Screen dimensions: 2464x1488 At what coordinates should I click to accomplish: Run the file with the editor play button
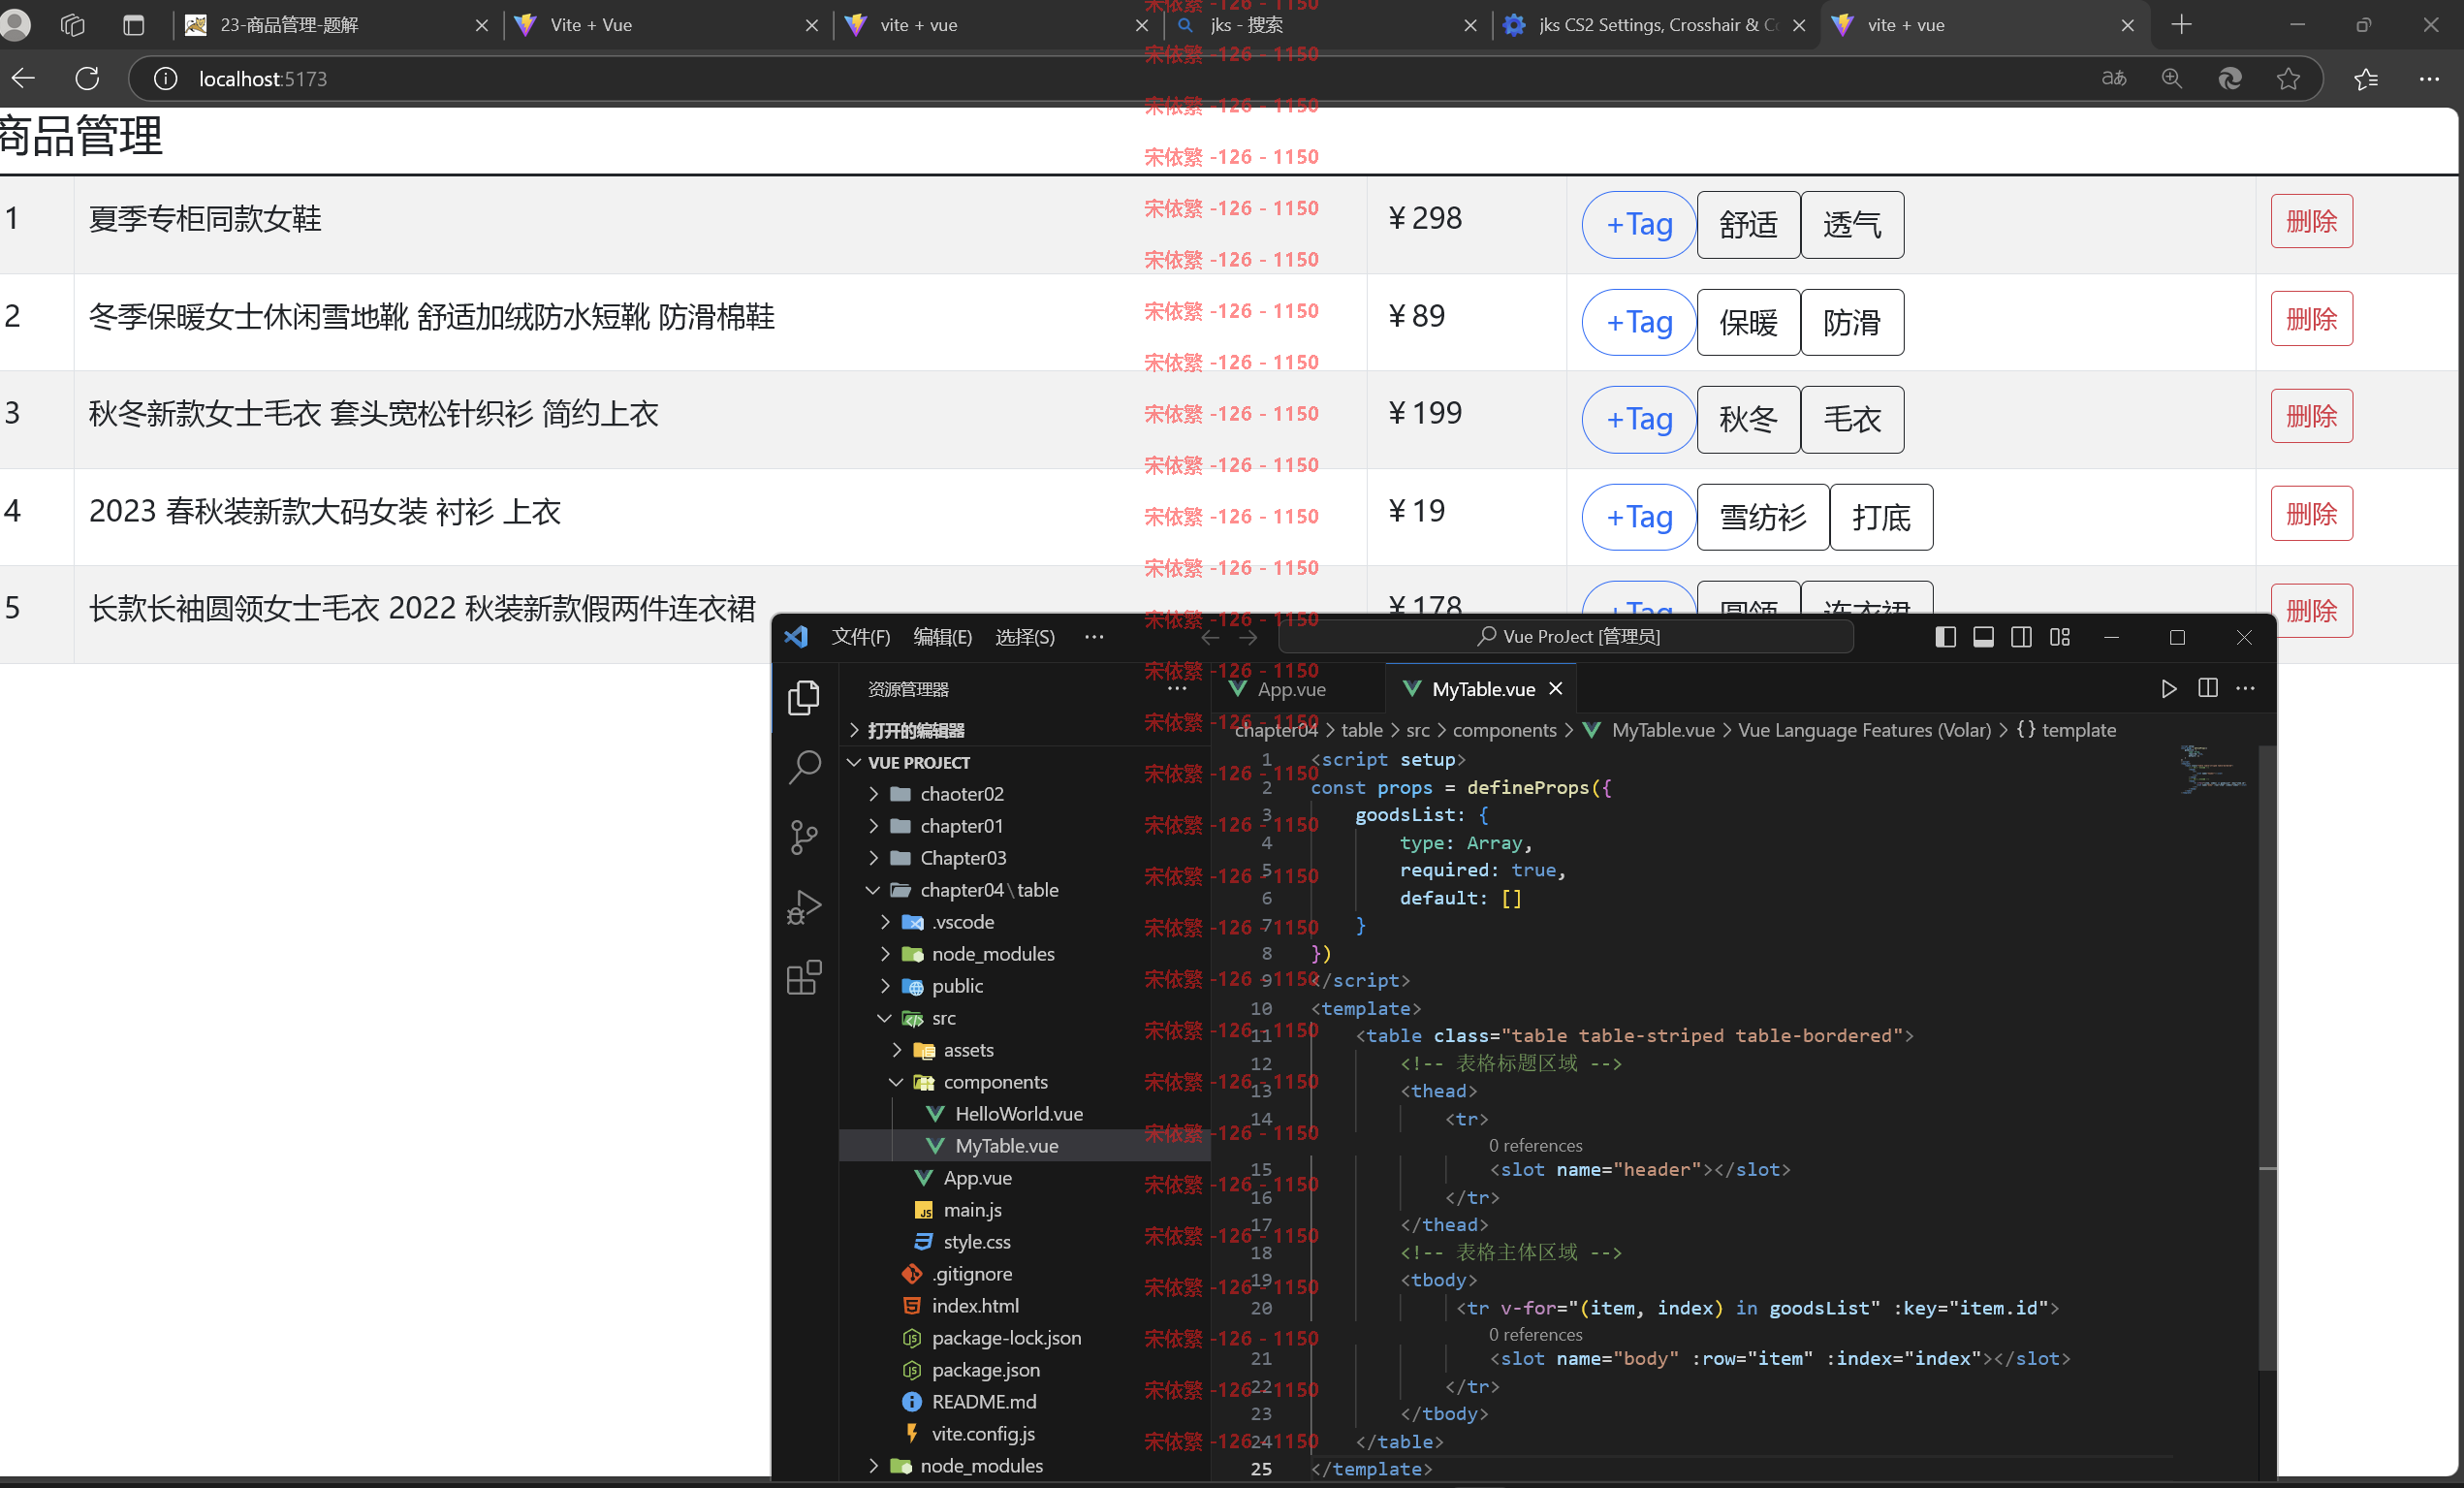[2168, 689]
